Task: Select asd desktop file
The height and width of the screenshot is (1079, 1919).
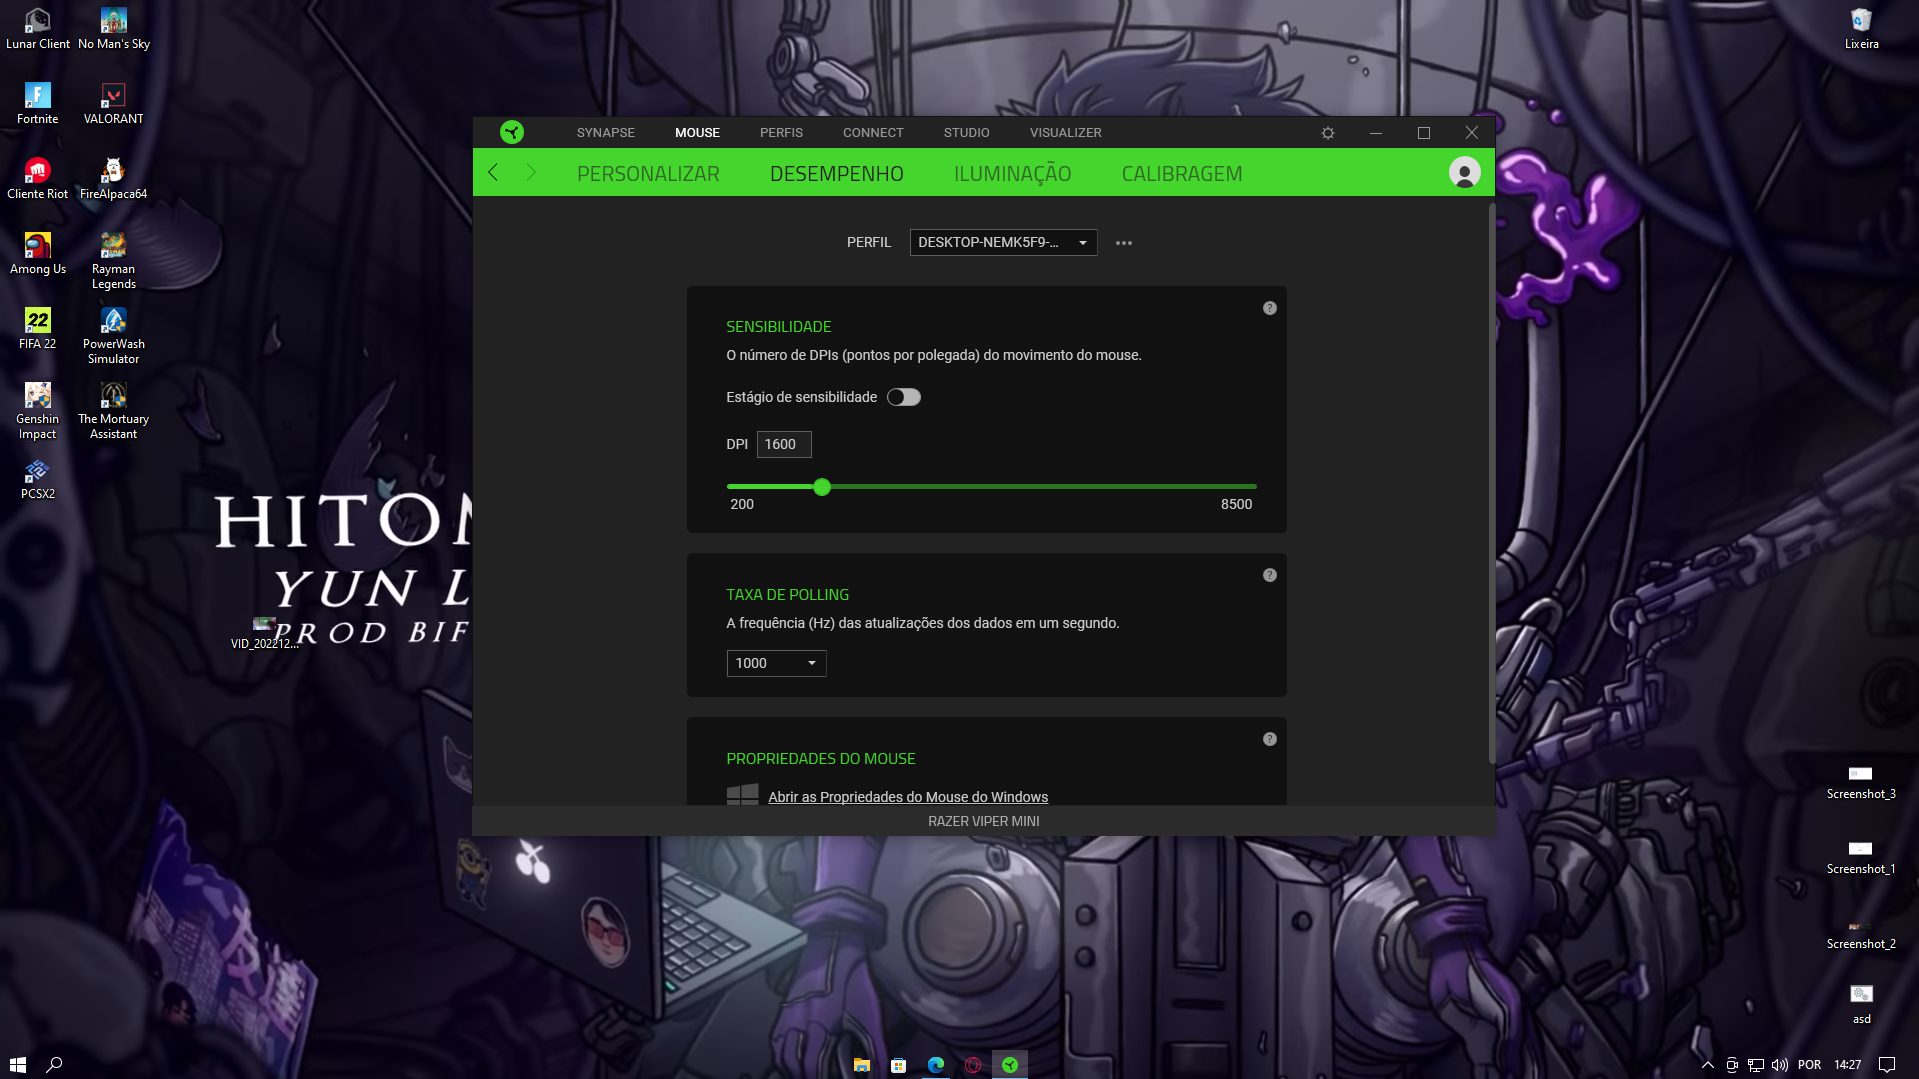Action: pyautogui.click(x=1861, y=1004)
